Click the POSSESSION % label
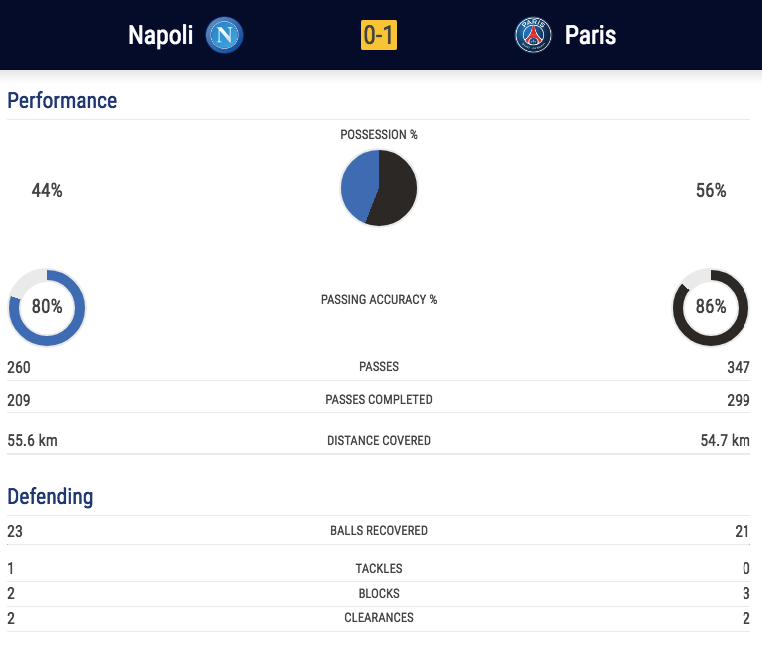The image size is (762, 651). tap(379, 135)
